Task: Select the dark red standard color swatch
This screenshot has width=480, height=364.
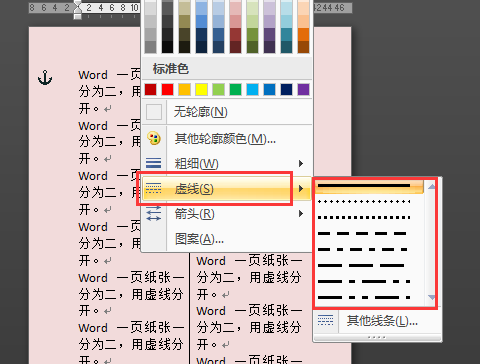Action: [x=150, y=90]
